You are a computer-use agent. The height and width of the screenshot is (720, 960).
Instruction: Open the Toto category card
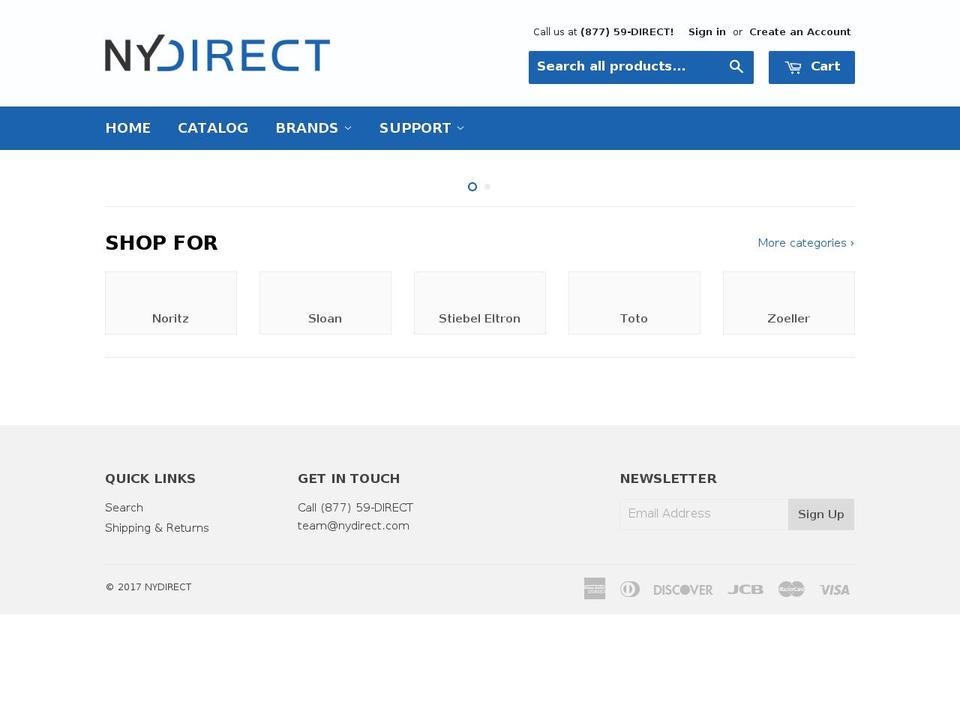634,303
